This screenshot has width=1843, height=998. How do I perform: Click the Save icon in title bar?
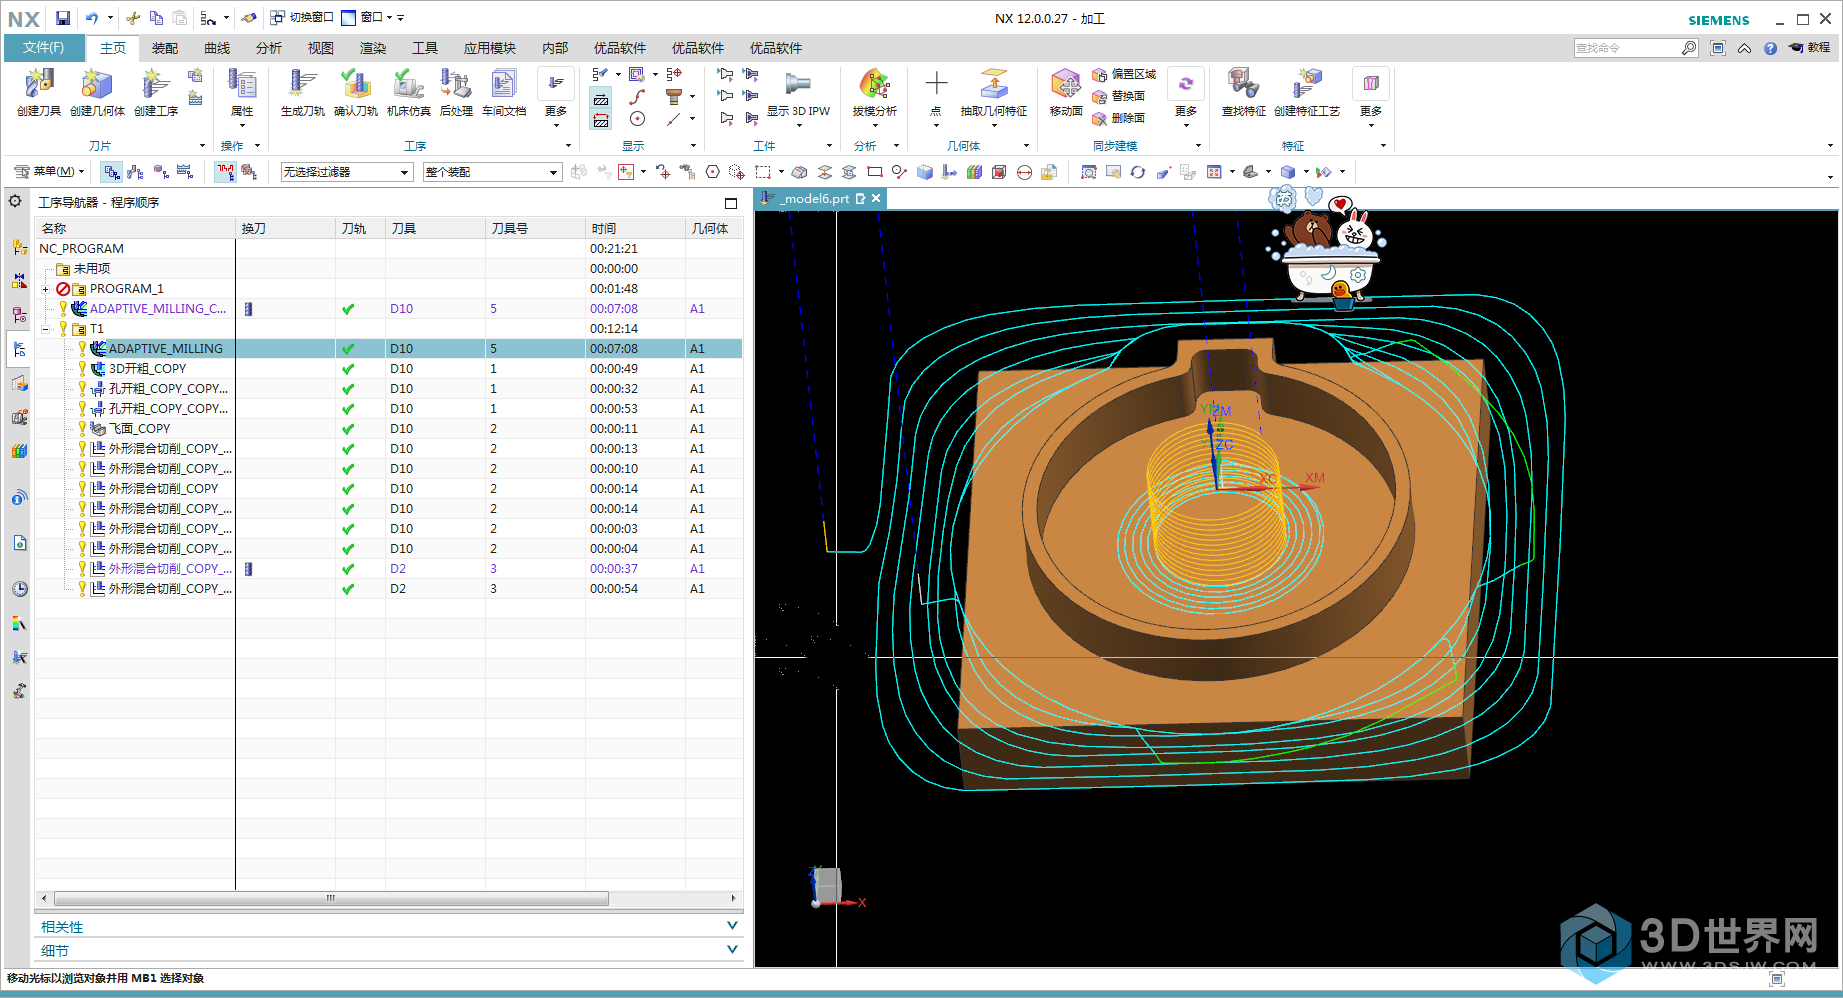[63, 18]
